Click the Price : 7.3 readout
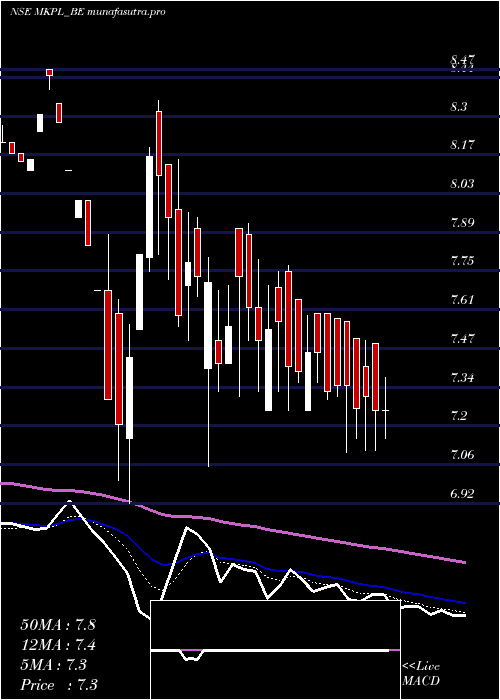 [58, 685]
